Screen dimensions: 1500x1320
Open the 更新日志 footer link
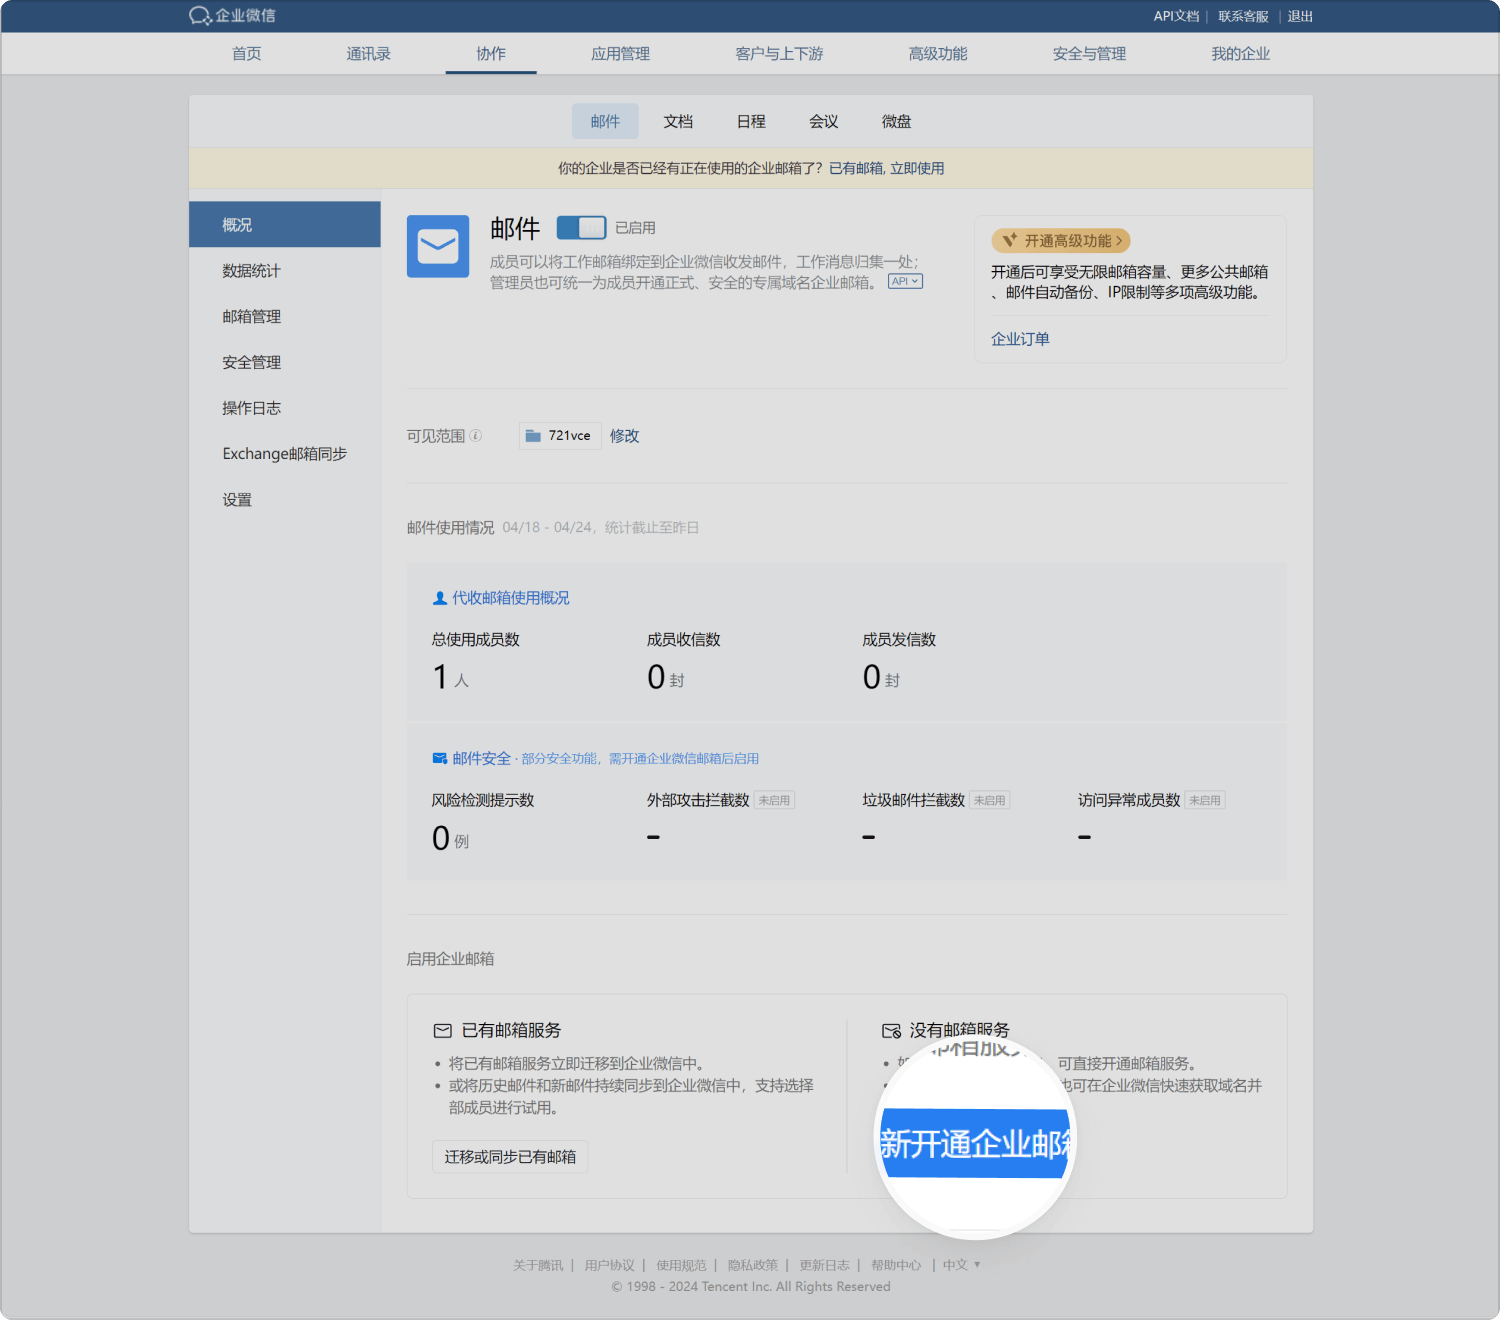tap(824, 1265)
